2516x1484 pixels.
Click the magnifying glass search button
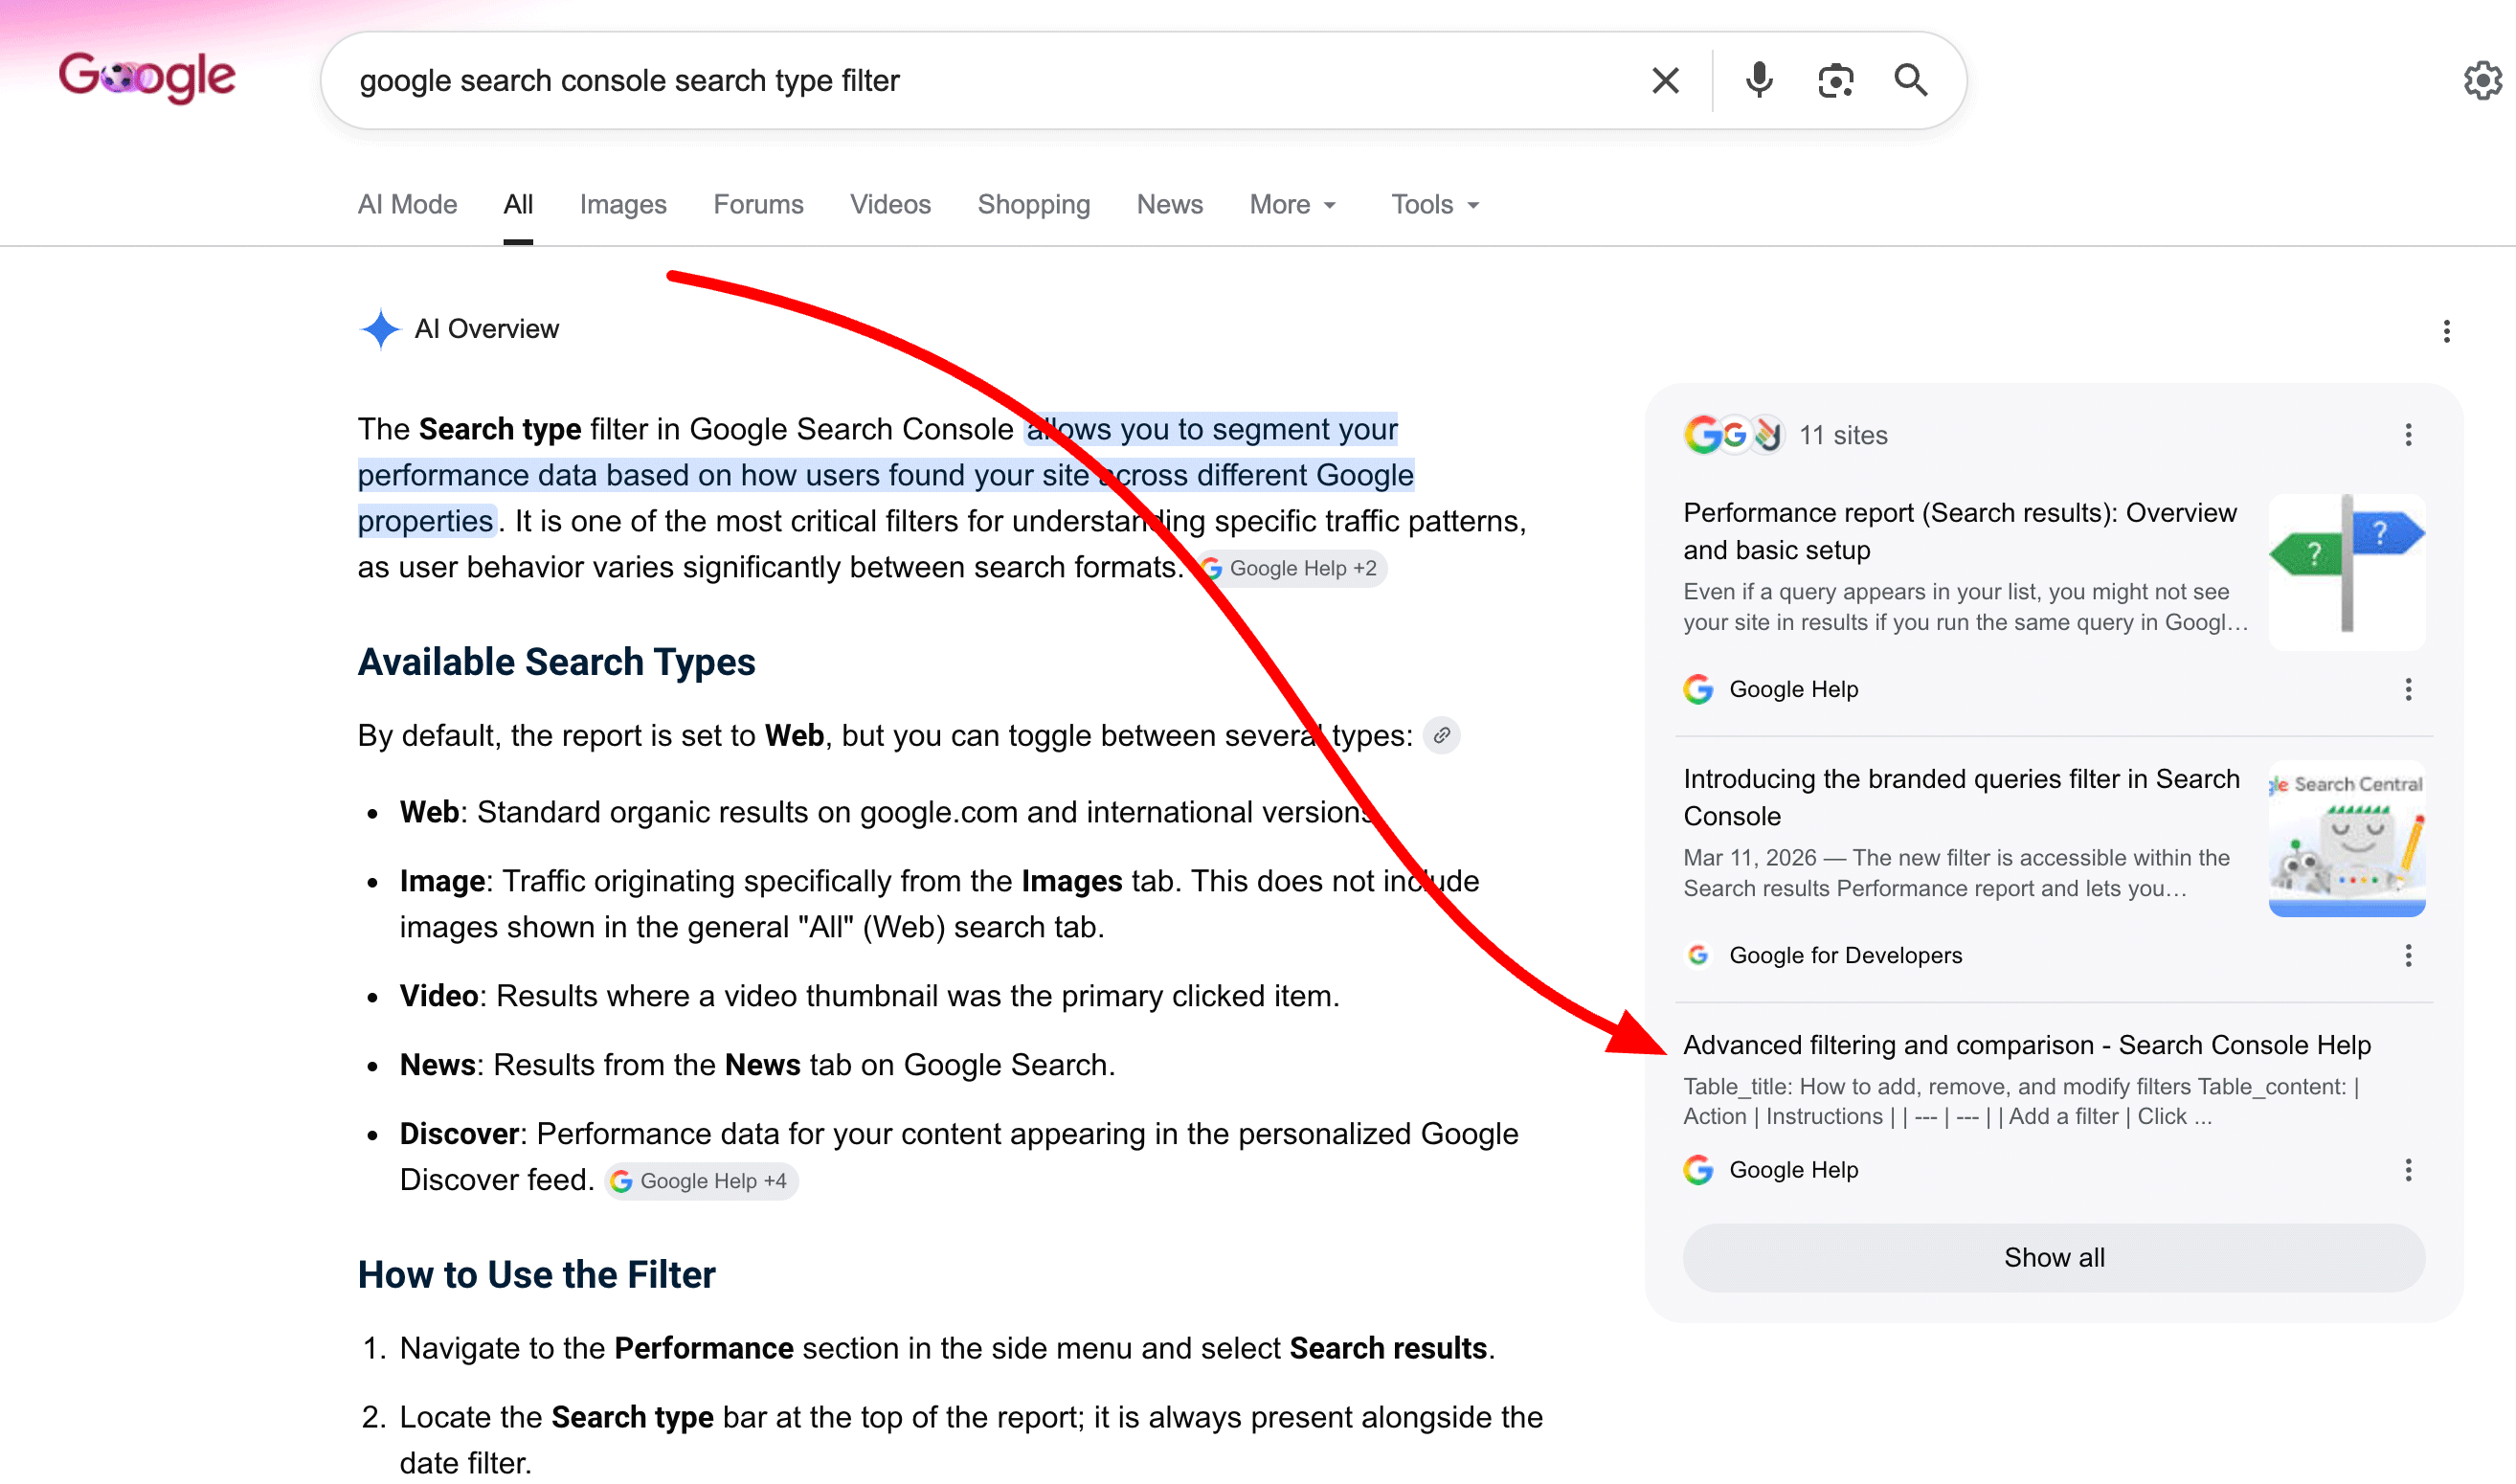[x=1911, y=80]
